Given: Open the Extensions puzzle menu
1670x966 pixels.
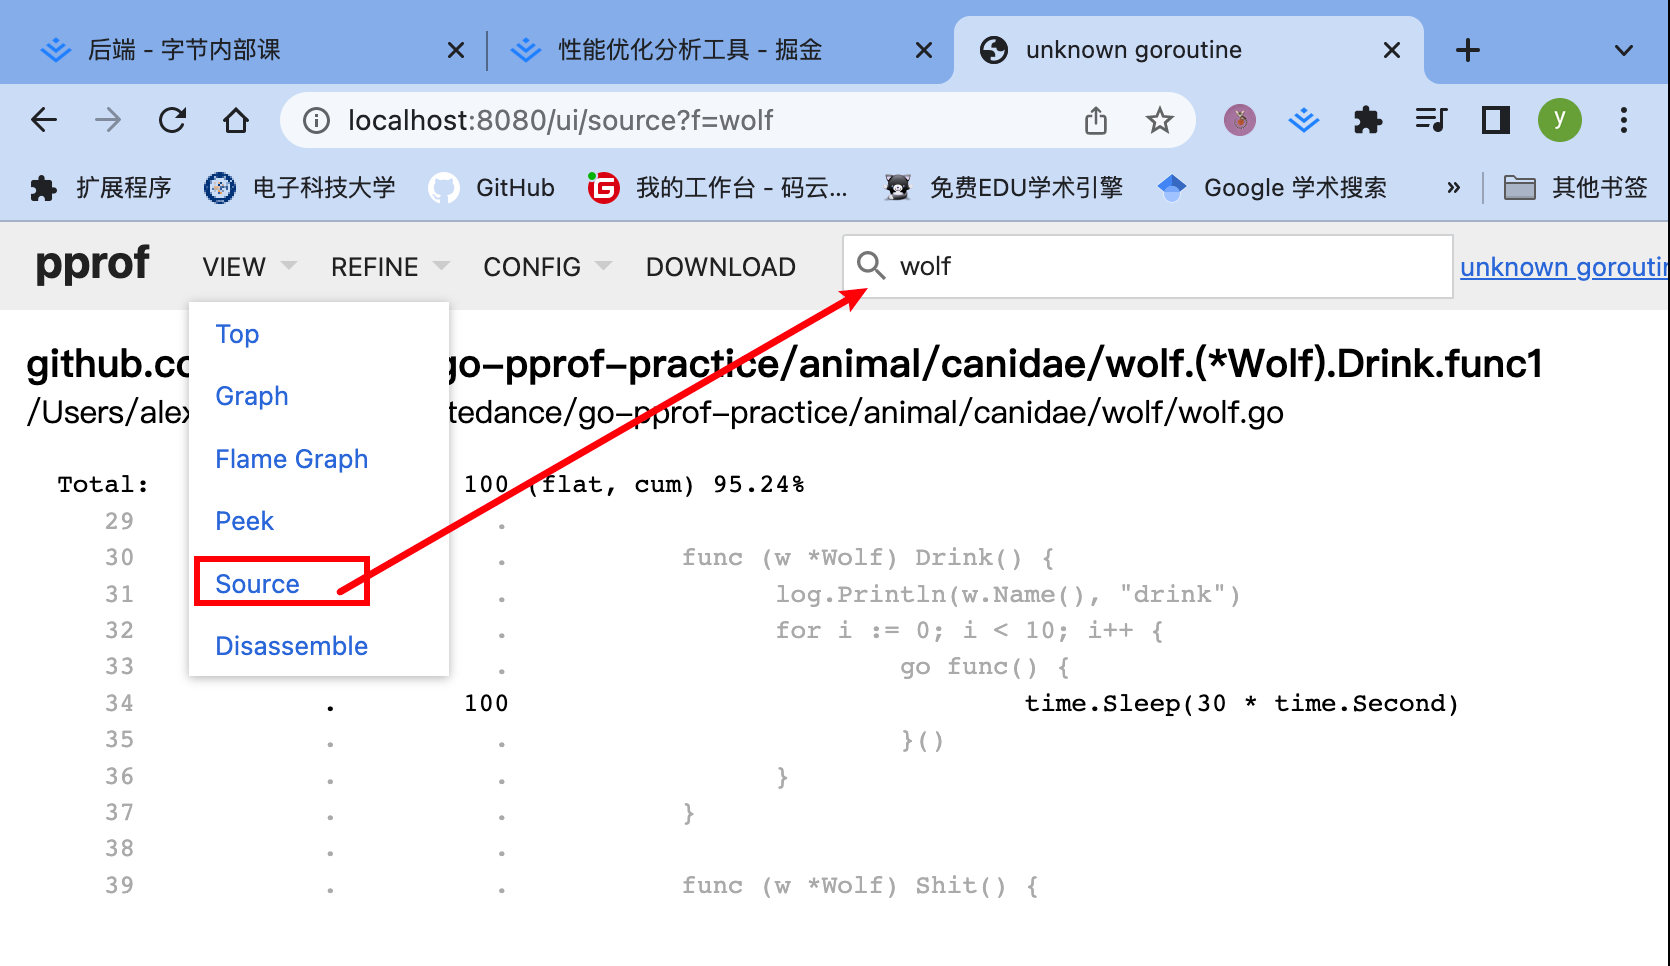Looking at the screenshot, I should pos(1368,121).
